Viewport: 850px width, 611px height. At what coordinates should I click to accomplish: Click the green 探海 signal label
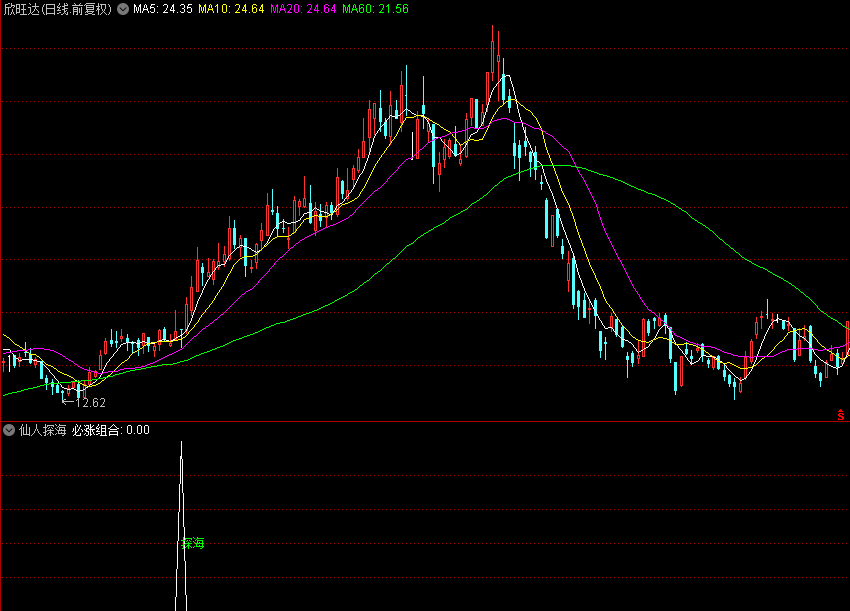pyautogui.click(x=193, y=543)
